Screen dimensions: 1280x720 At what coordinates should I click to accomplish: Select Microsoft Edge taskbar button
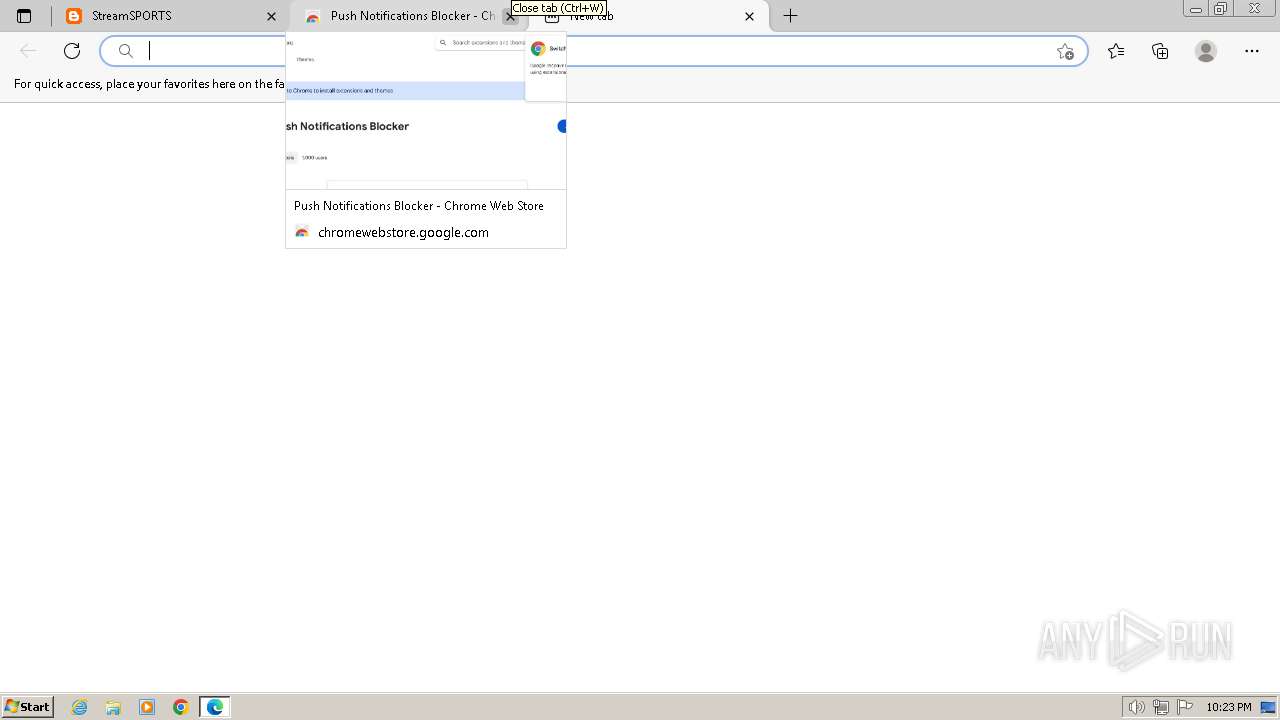(x=215, y=707)
